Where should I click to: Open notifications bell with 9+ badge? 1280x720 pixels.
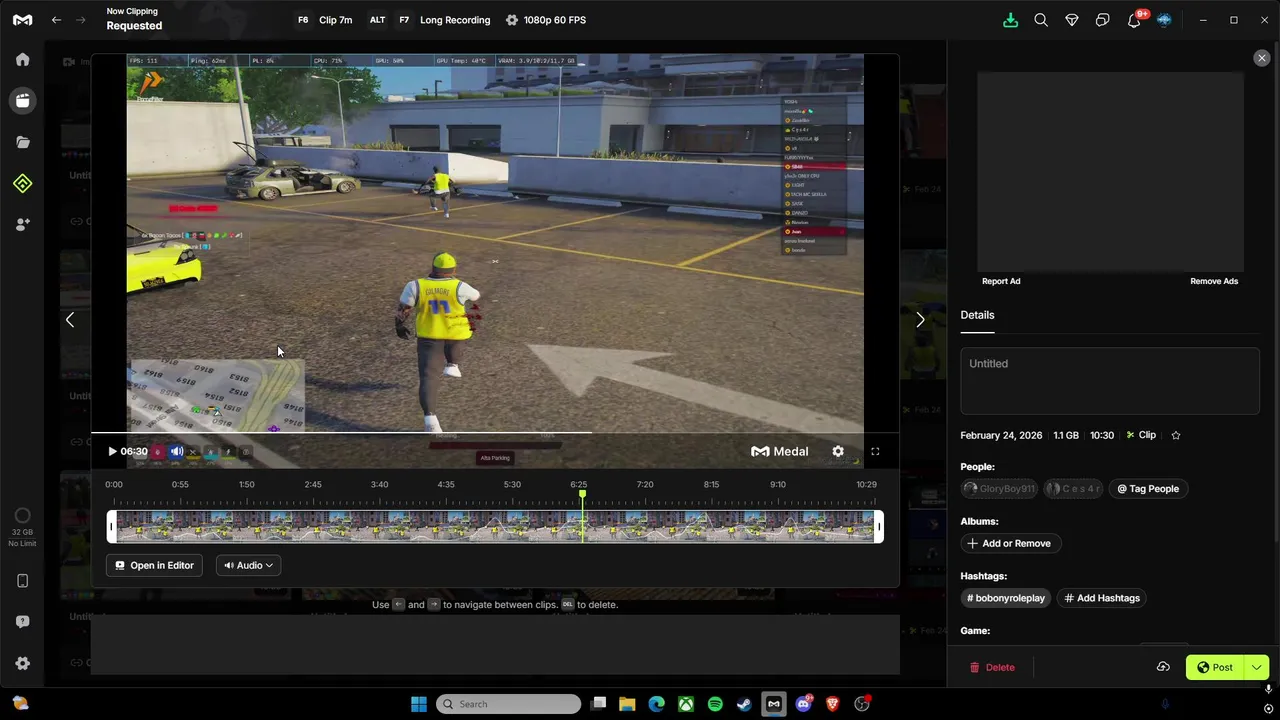click(1135, 20)
